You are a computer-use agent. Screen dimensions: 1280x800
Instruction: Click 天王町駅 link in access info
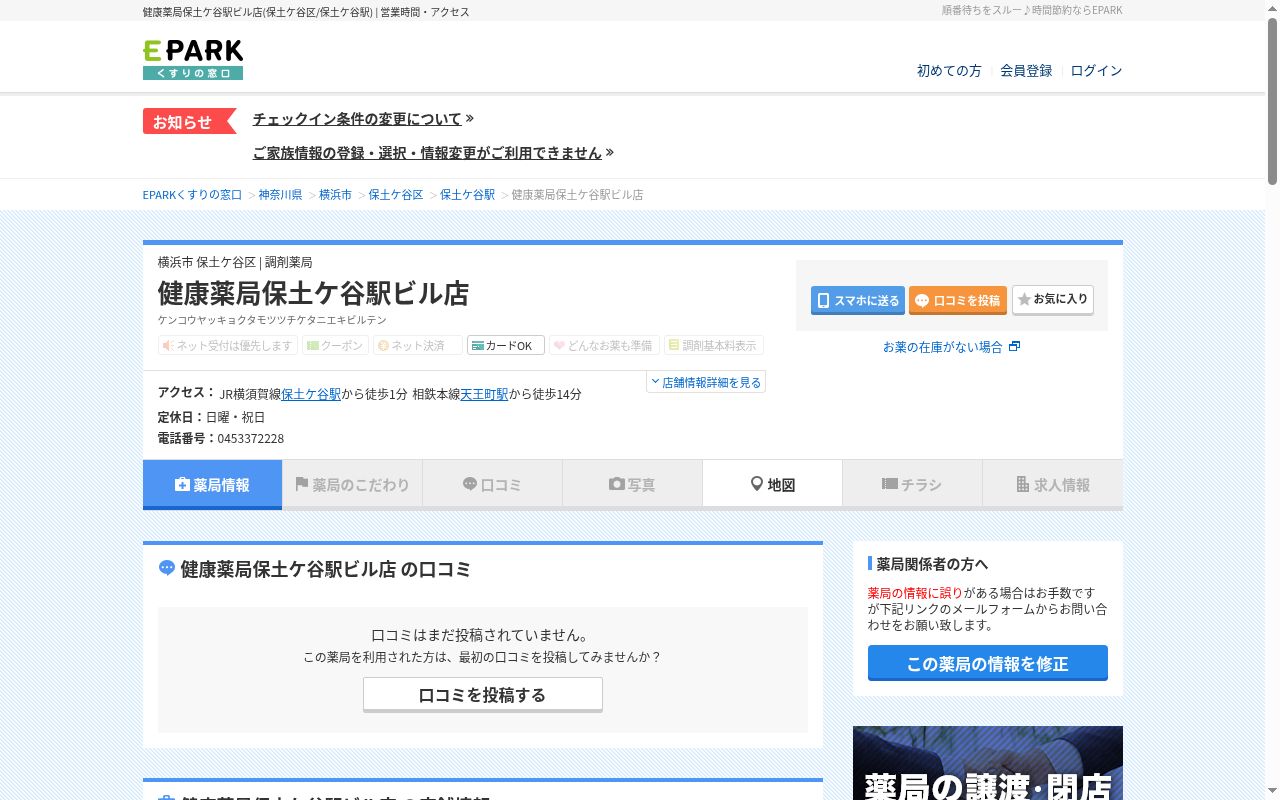pyautogui.click(x=484, y=394)
